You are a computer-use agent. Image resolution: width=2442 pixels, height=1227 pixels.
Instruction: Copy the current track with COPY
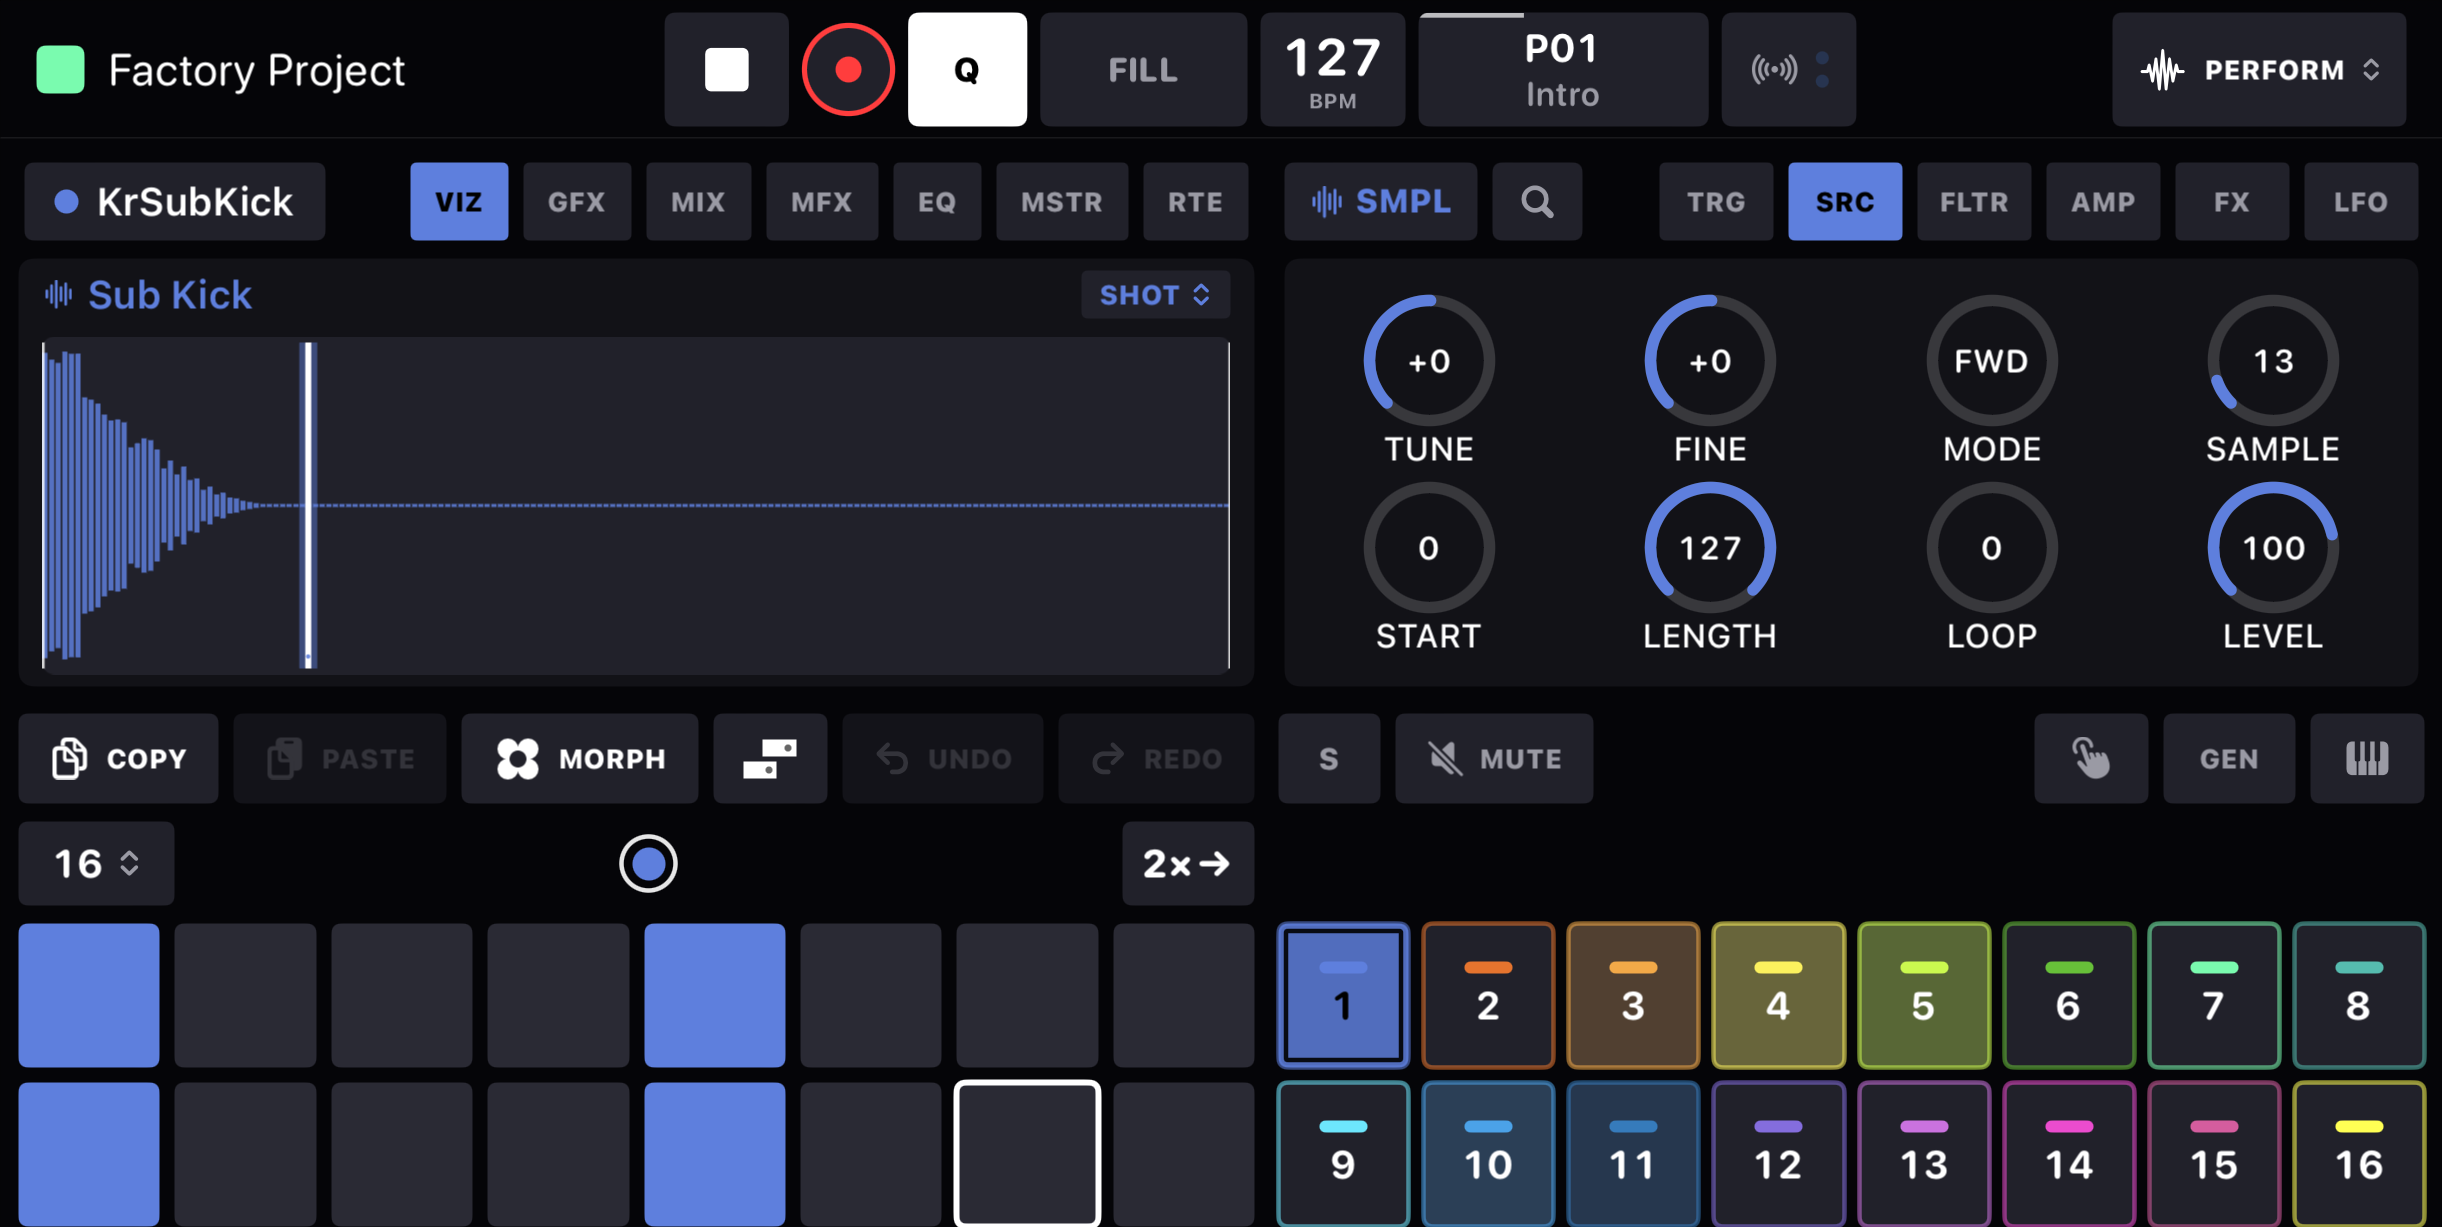click(119, 759)
